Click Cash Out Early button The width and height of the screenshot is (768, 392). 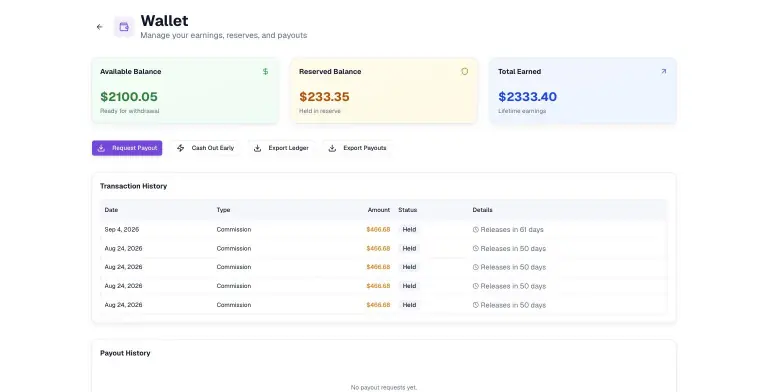pos(206,148)
